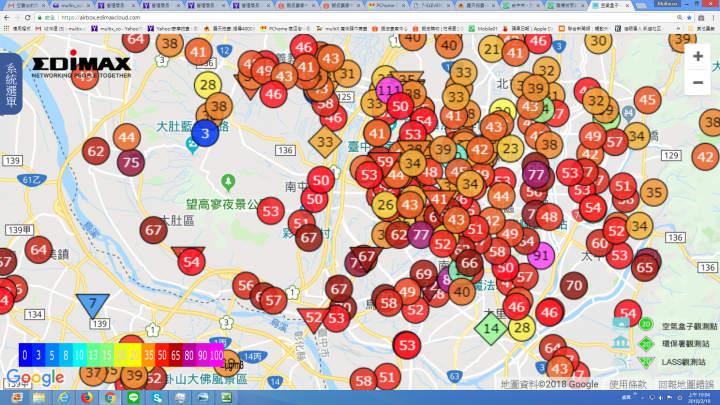Click the magenta 100 color scale swatch
Image resolution: width=720 pixels, height=405 pixels.
[217, 355]
